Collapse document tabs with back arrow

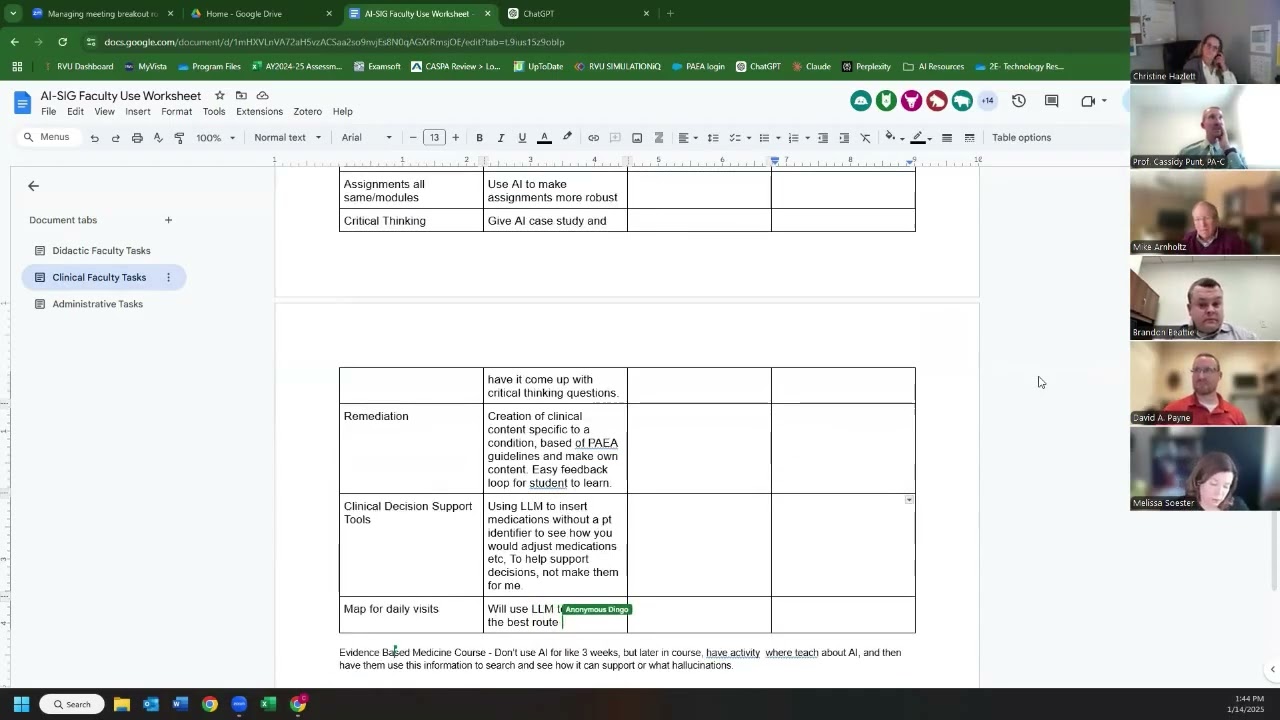tap(33, 186)
